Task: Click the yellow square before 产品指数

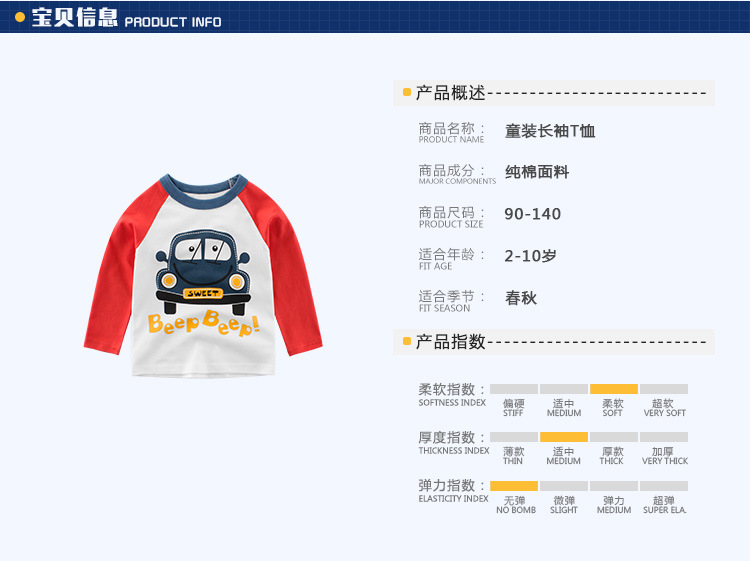Action: click(x=407, y=341)
